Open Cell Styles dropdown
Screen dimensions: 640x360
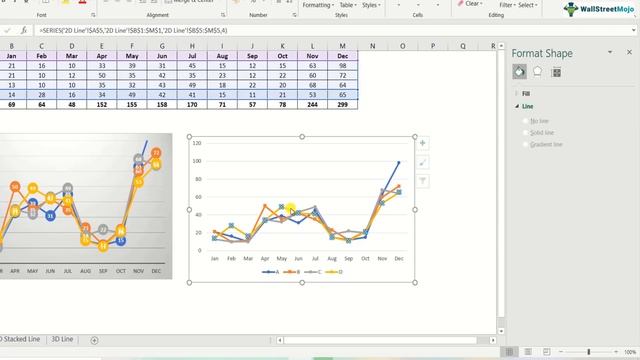click(x=371, y=5)
